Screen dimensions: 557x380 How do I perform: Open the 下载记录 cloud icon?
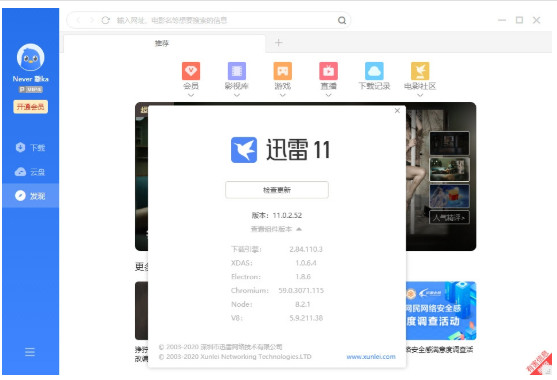tap(374, 71)
